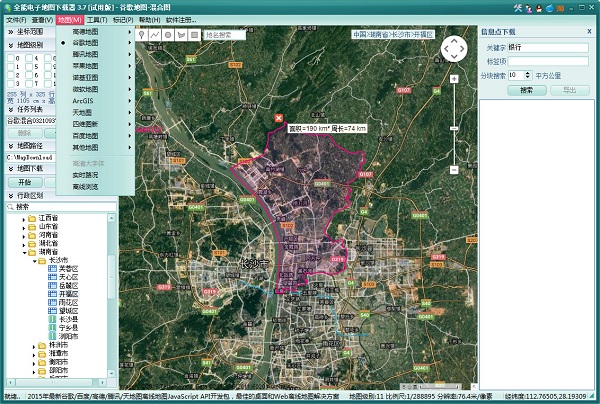600x404 pixels.
Task: Check the map level 4 checkbox
Action: (29, 59)
